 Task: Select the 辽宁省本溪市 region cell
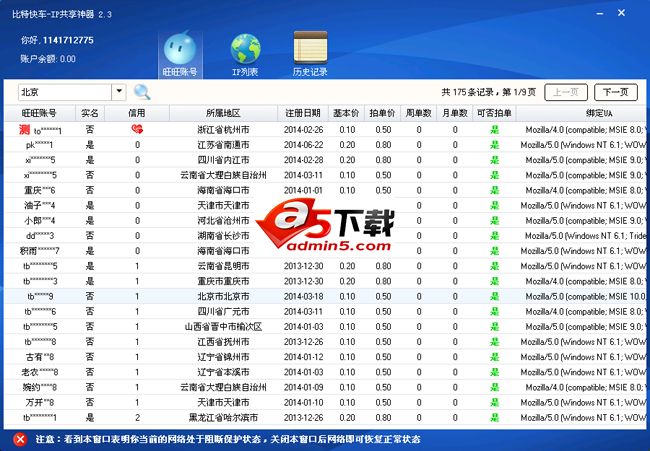223,372
